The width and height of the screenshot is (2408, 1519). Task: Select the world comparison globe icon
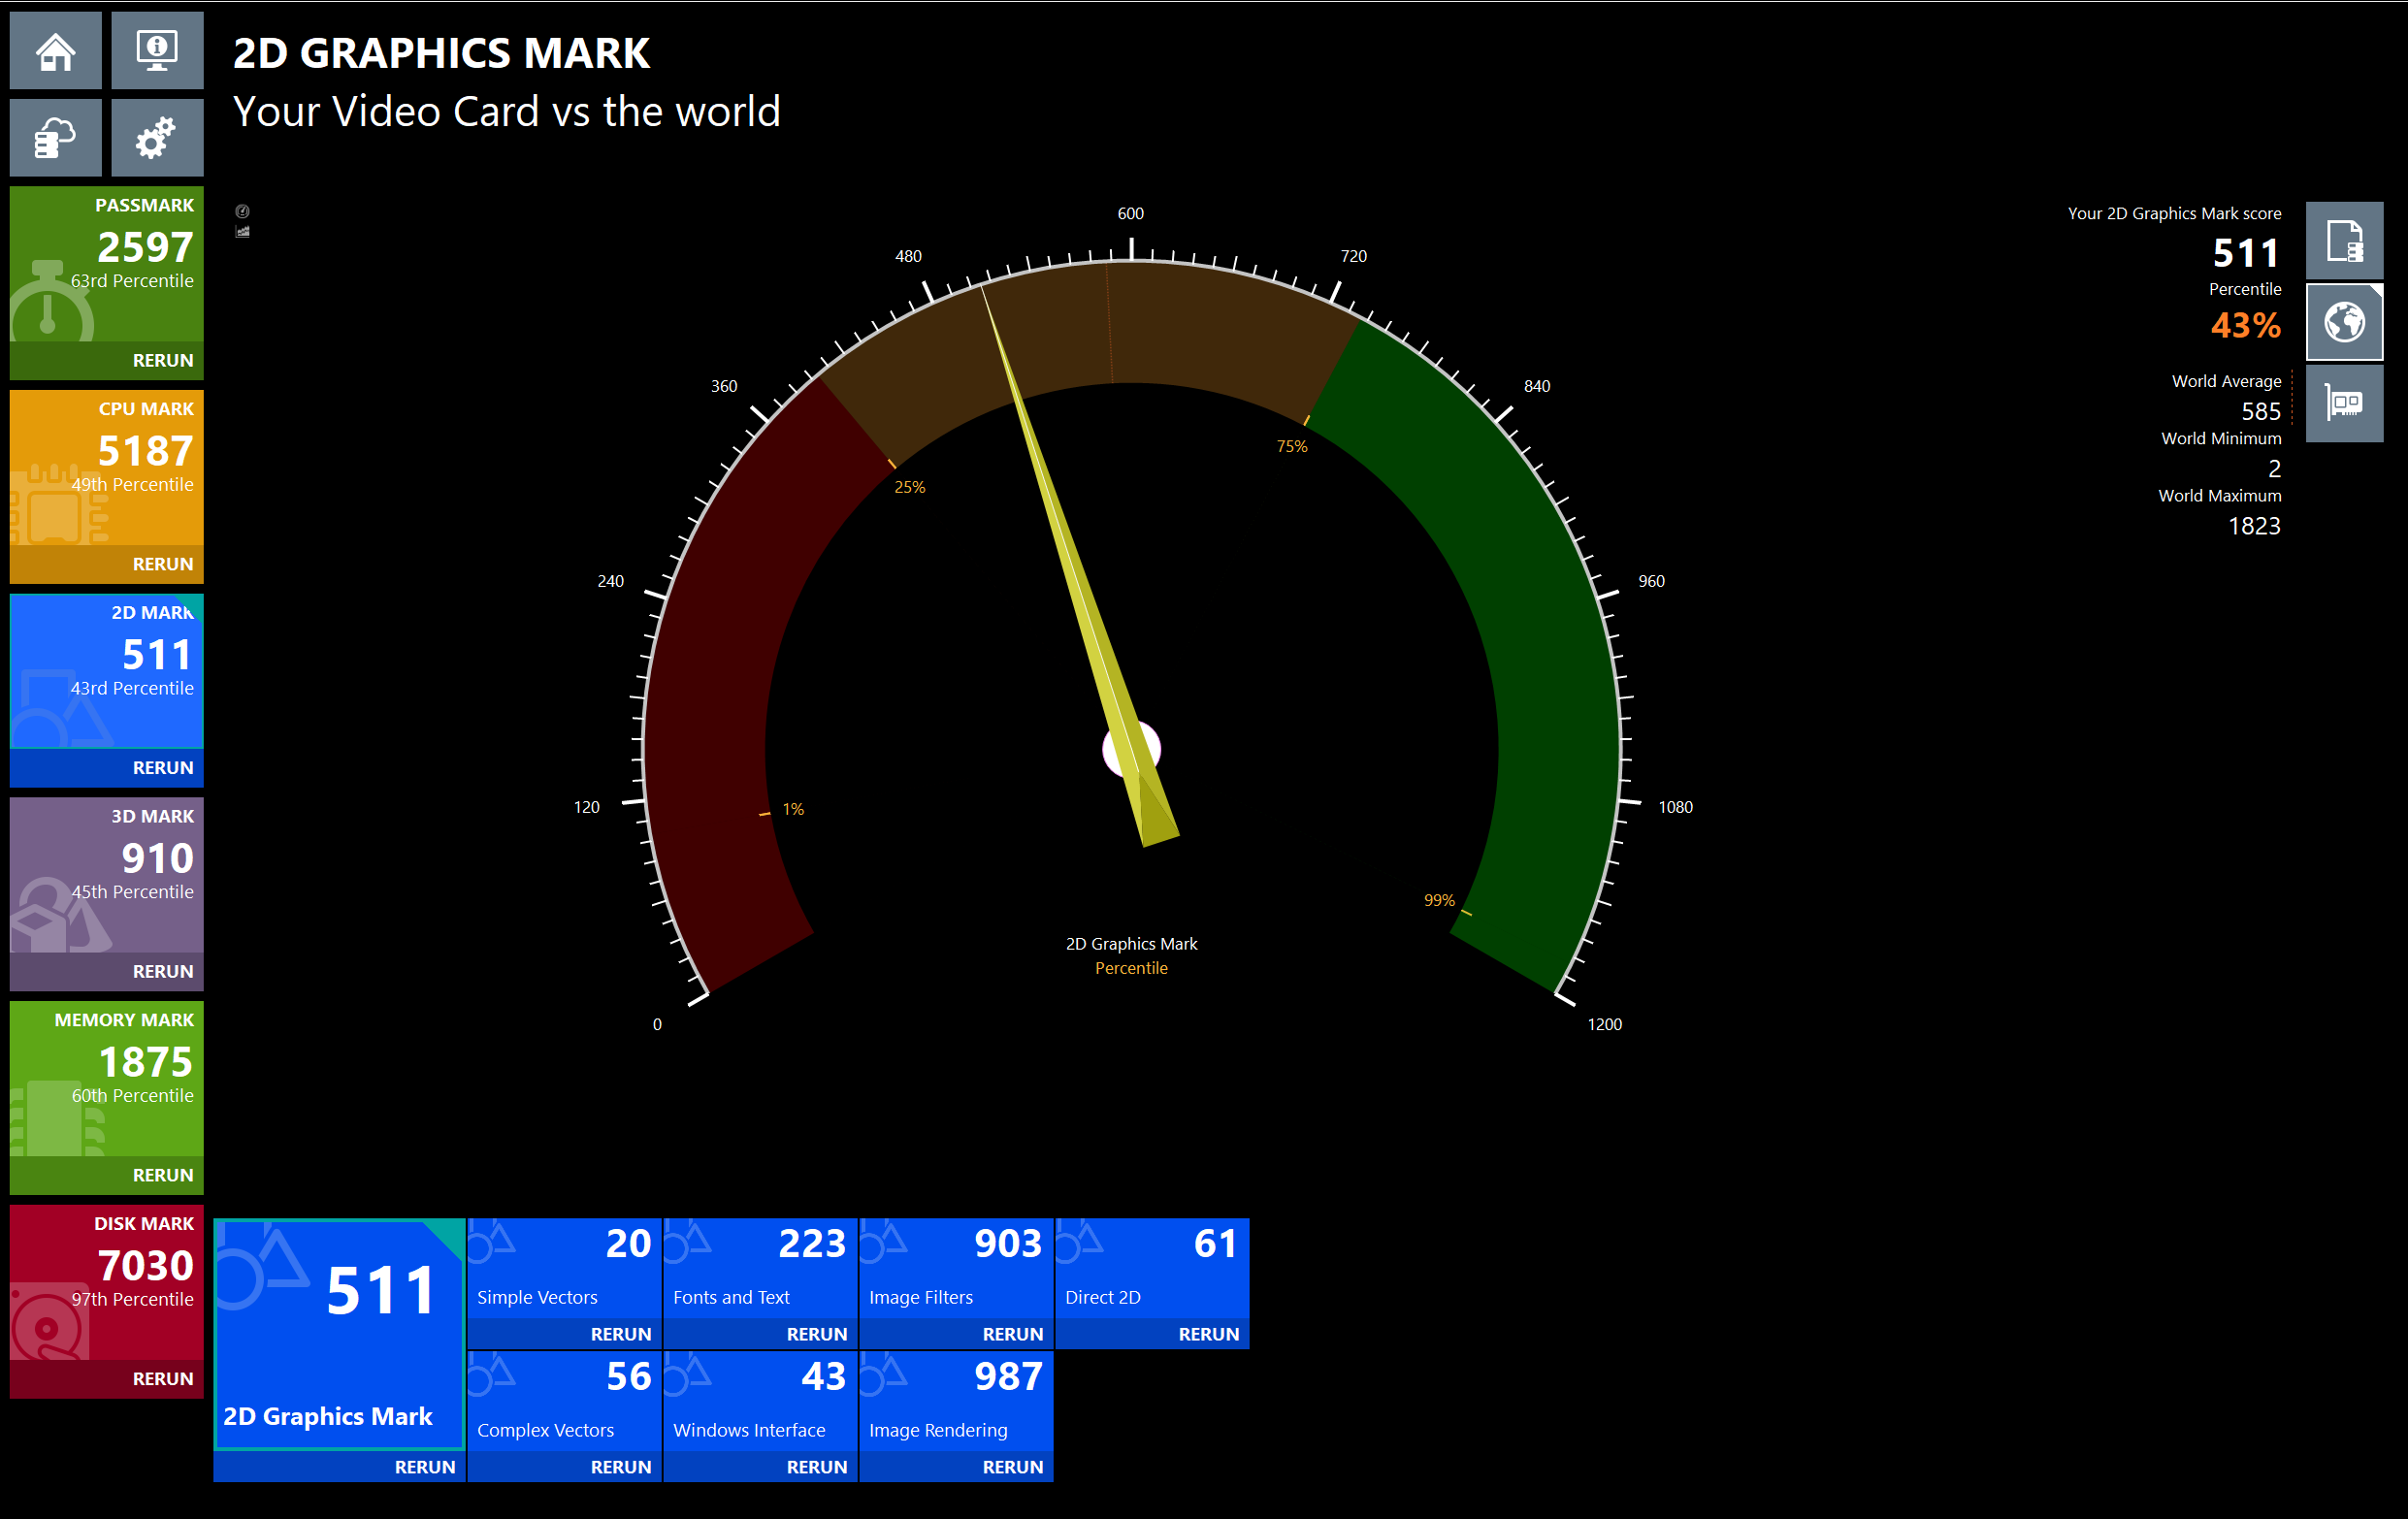point(2344,322)
